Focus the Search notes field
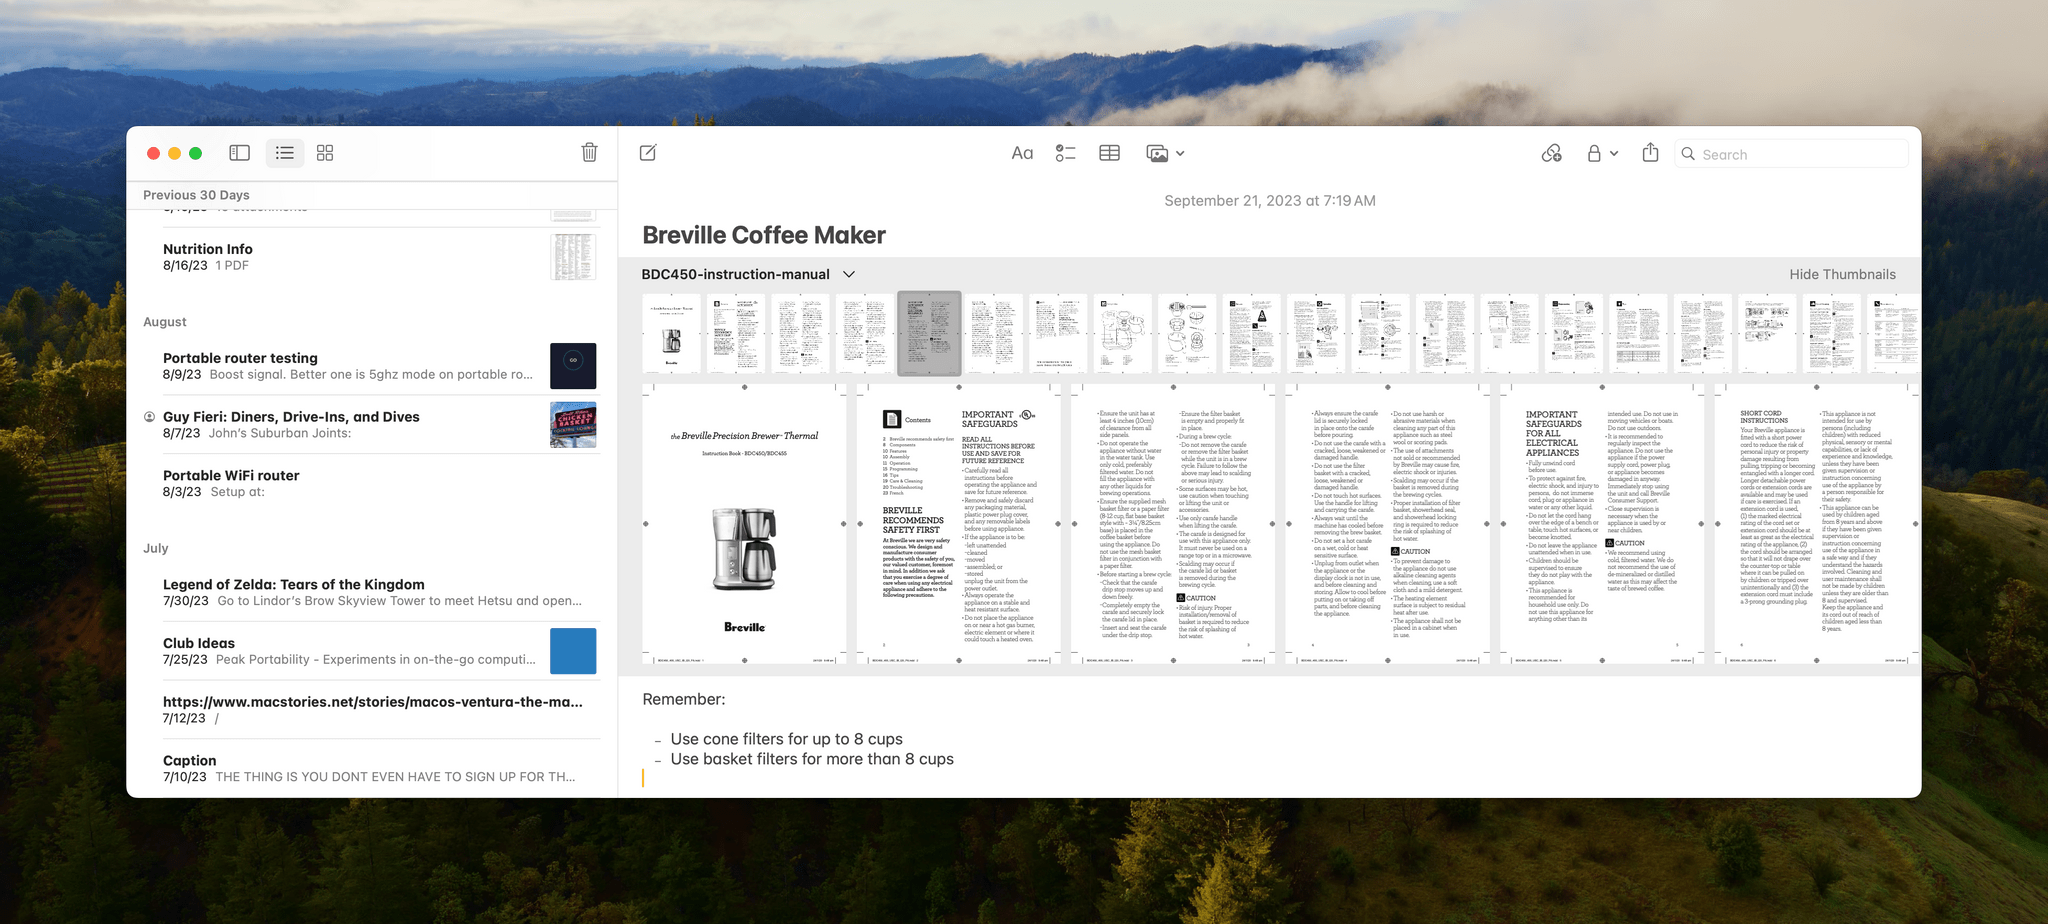This screenshot has height=924, width=2048. click(x=1791, y=154)
